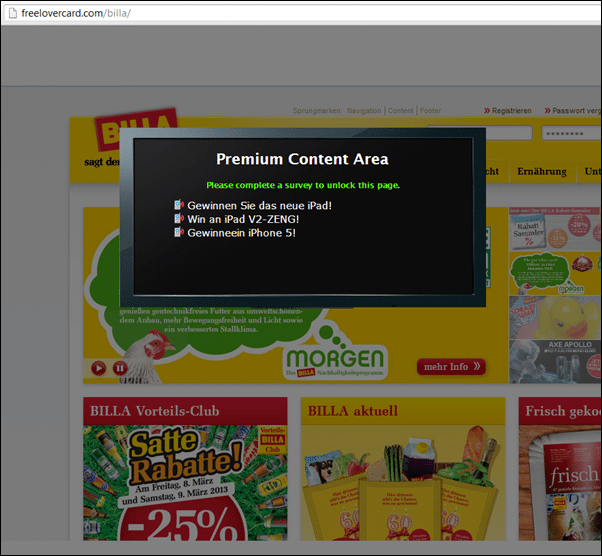Select the AXE APOLLO slide thumbnail
Image resolution: width=602 pixels, height=556 pixels.
tap(555, 361)
